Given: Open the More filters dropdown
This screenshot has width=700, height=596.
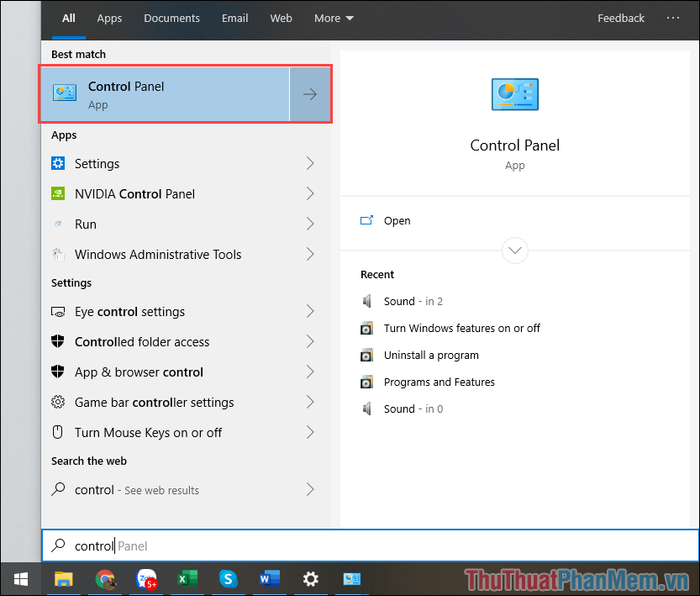Looking at the screenshot, I should click(x=334, y=18).
